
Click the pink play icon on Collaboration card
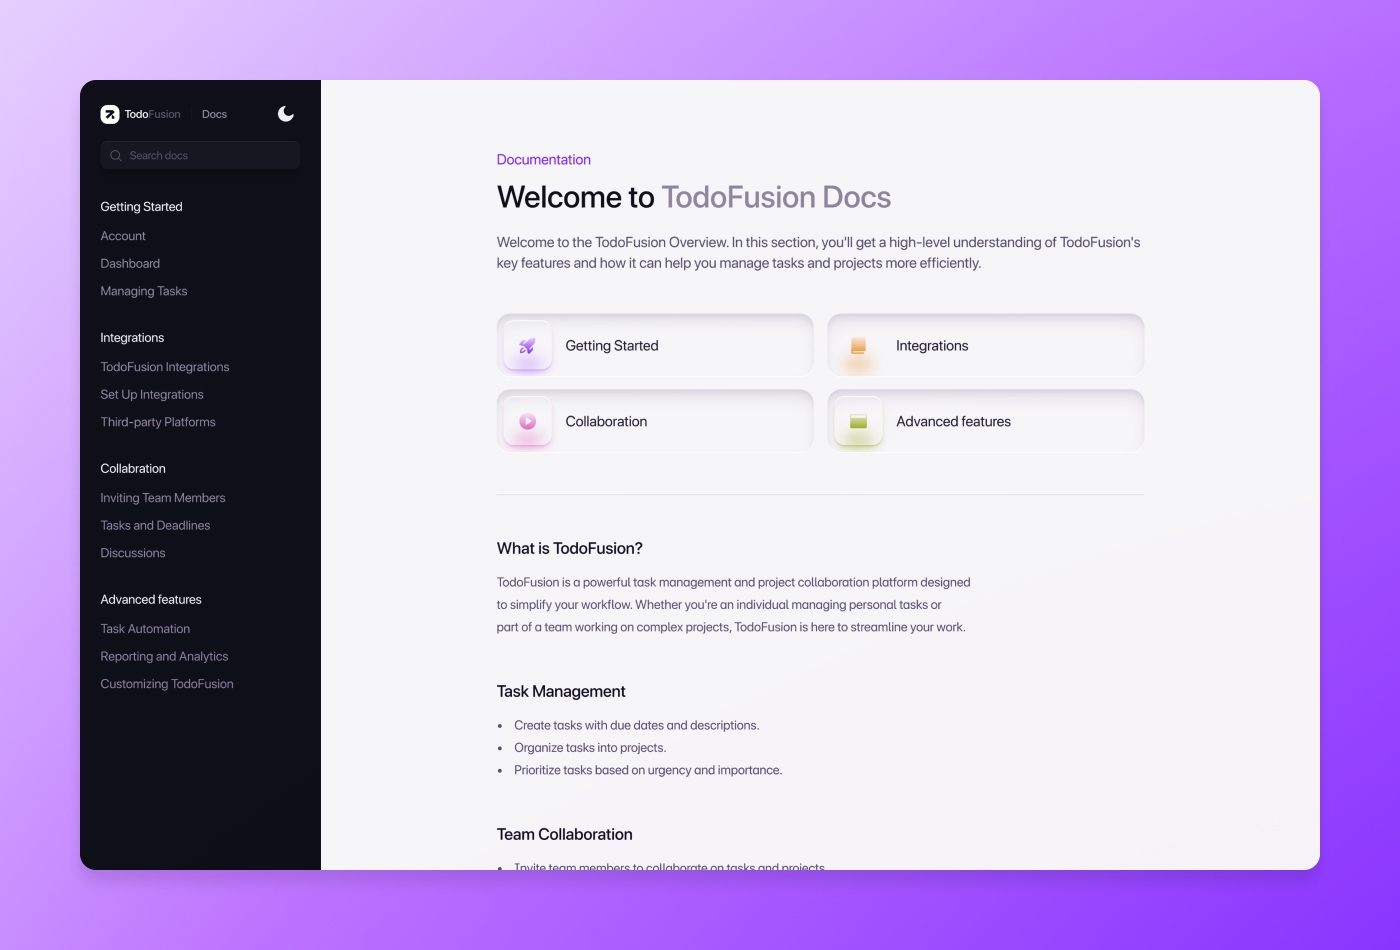point(527,421)
